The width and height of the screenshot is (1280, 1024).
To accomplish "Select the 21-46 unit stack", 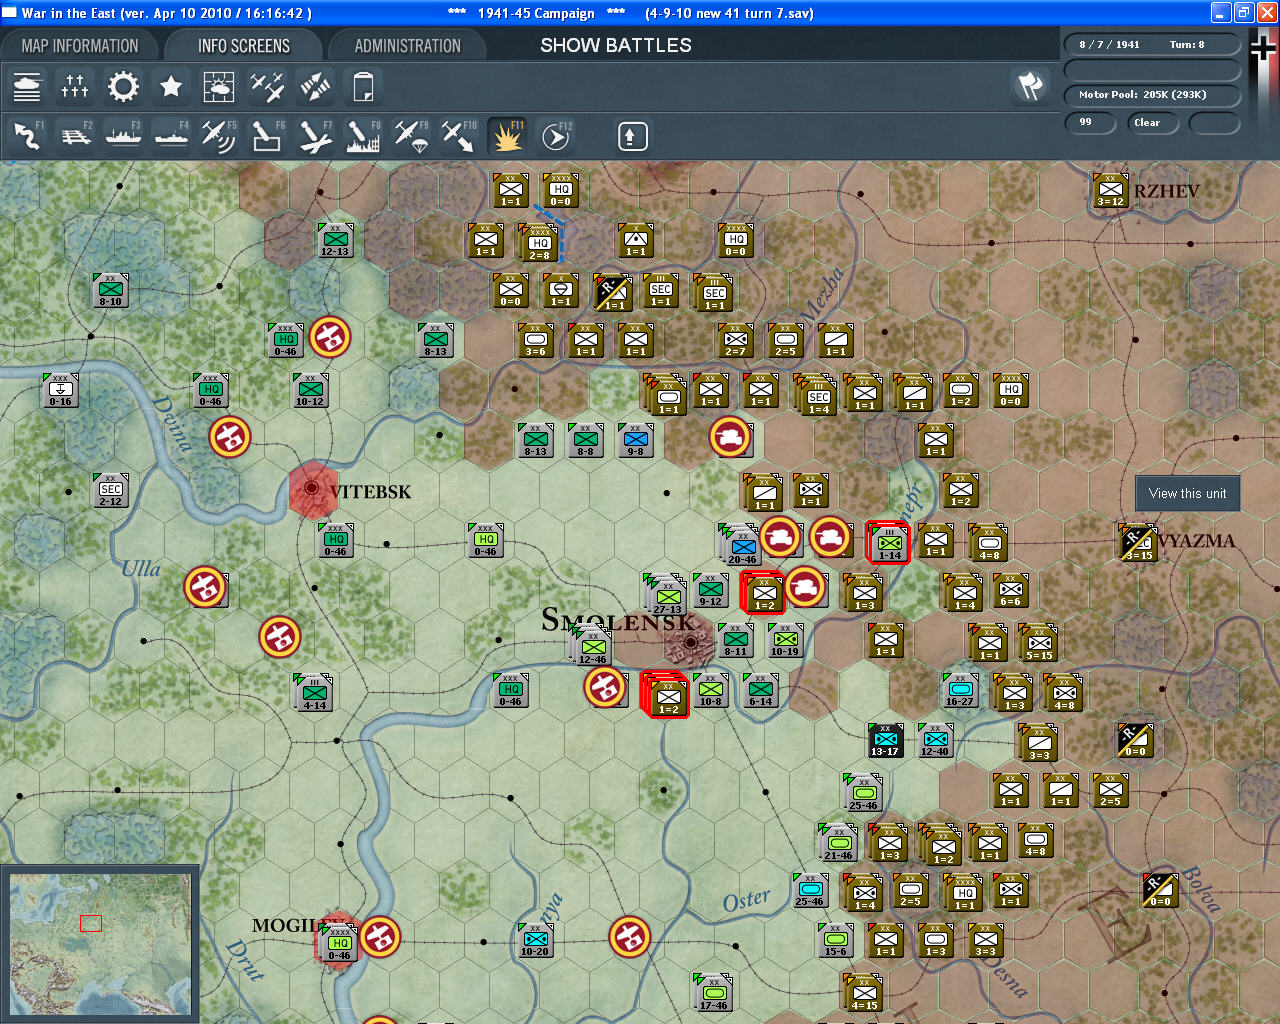I will (x=838, y=844).
